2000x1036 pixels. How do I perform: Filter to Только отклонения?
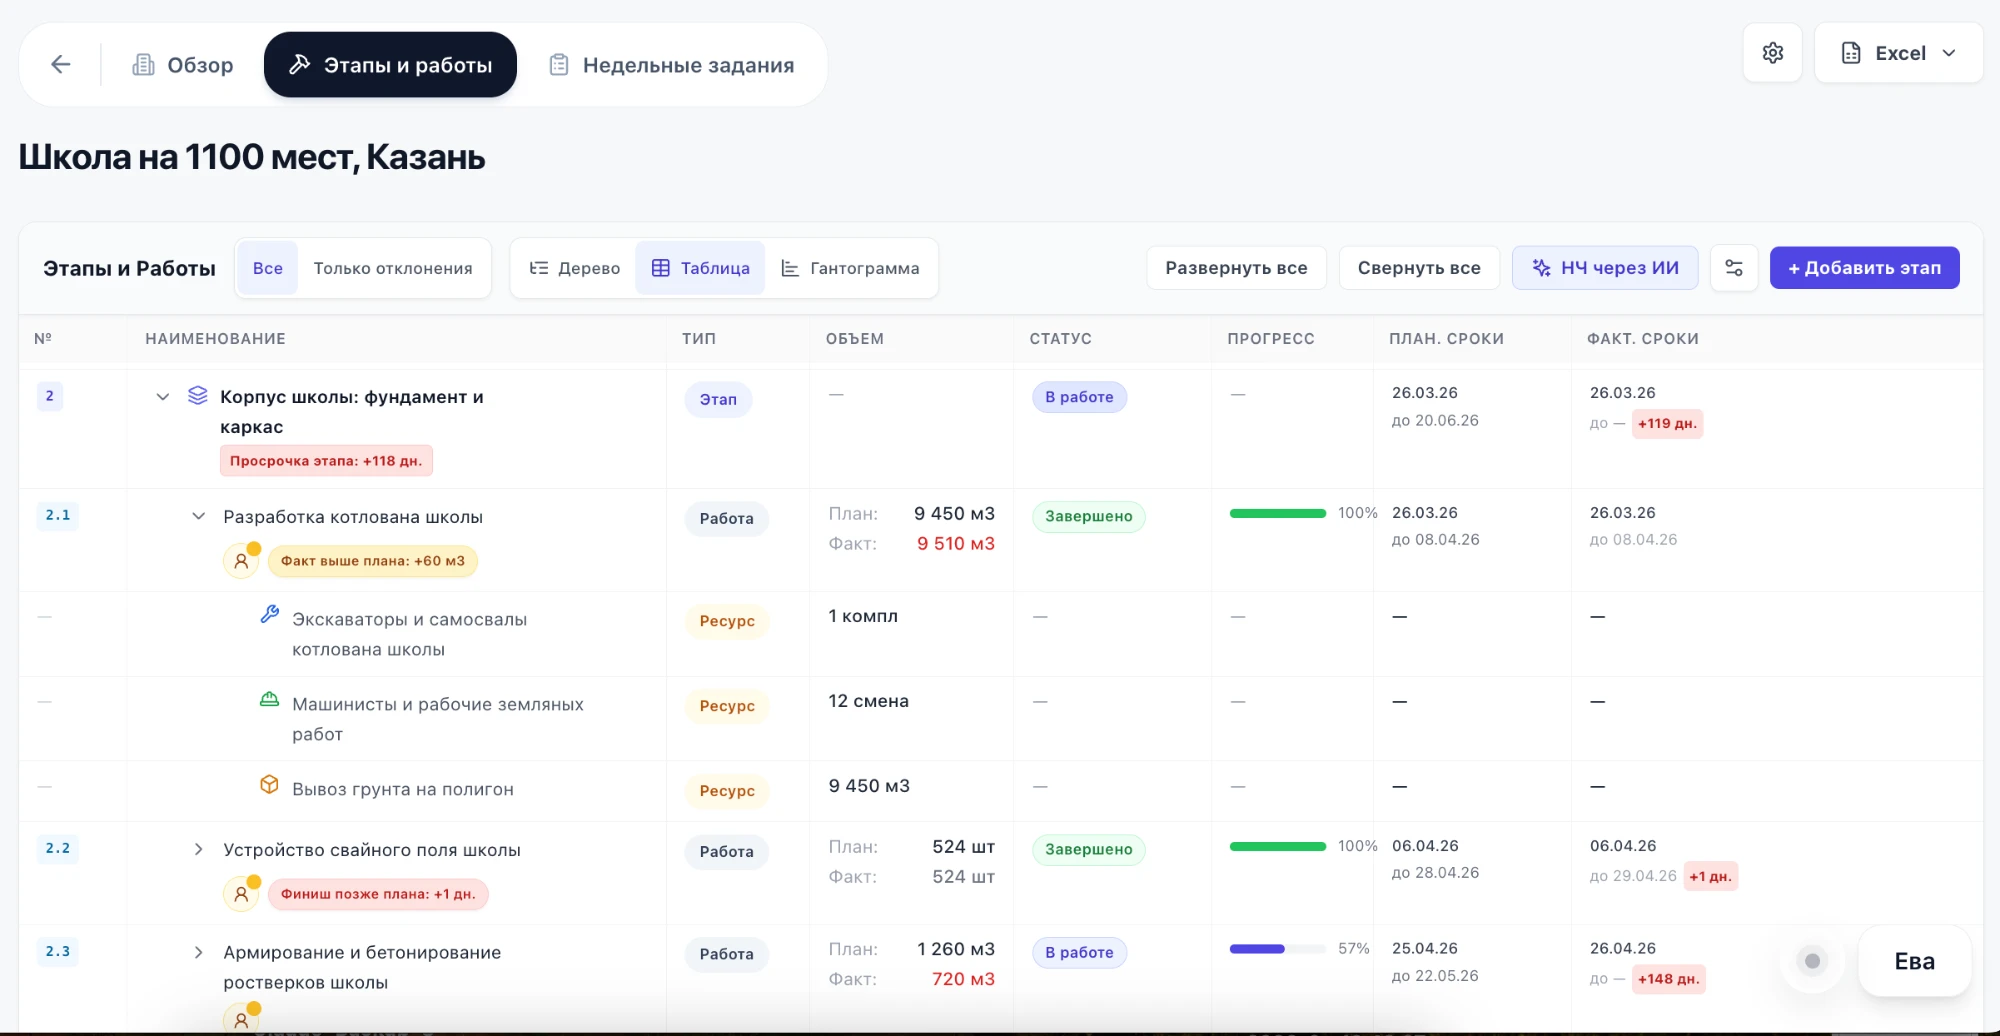coord(393,268)
